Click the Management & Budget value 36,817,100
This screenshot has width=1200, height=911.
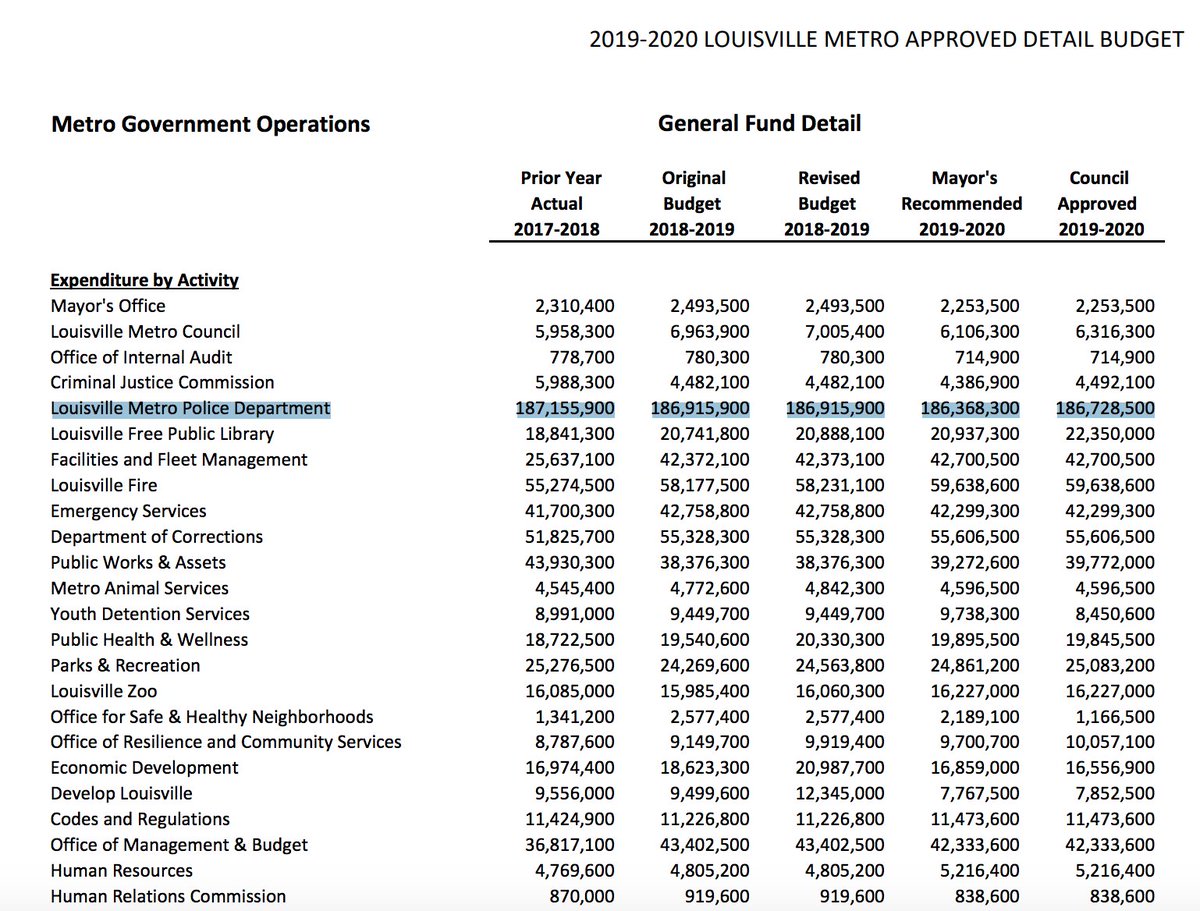[x=569, y=845]
